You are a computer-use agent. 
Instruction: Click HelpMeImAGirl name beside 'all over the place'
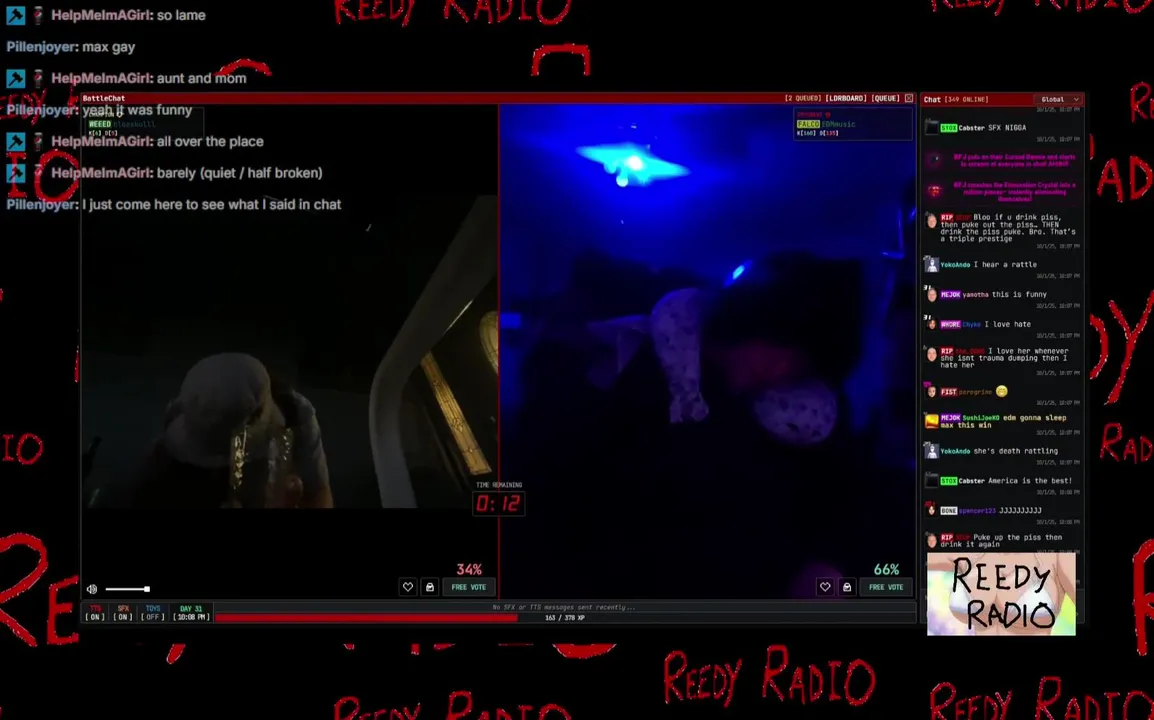(x=100, y=141)
